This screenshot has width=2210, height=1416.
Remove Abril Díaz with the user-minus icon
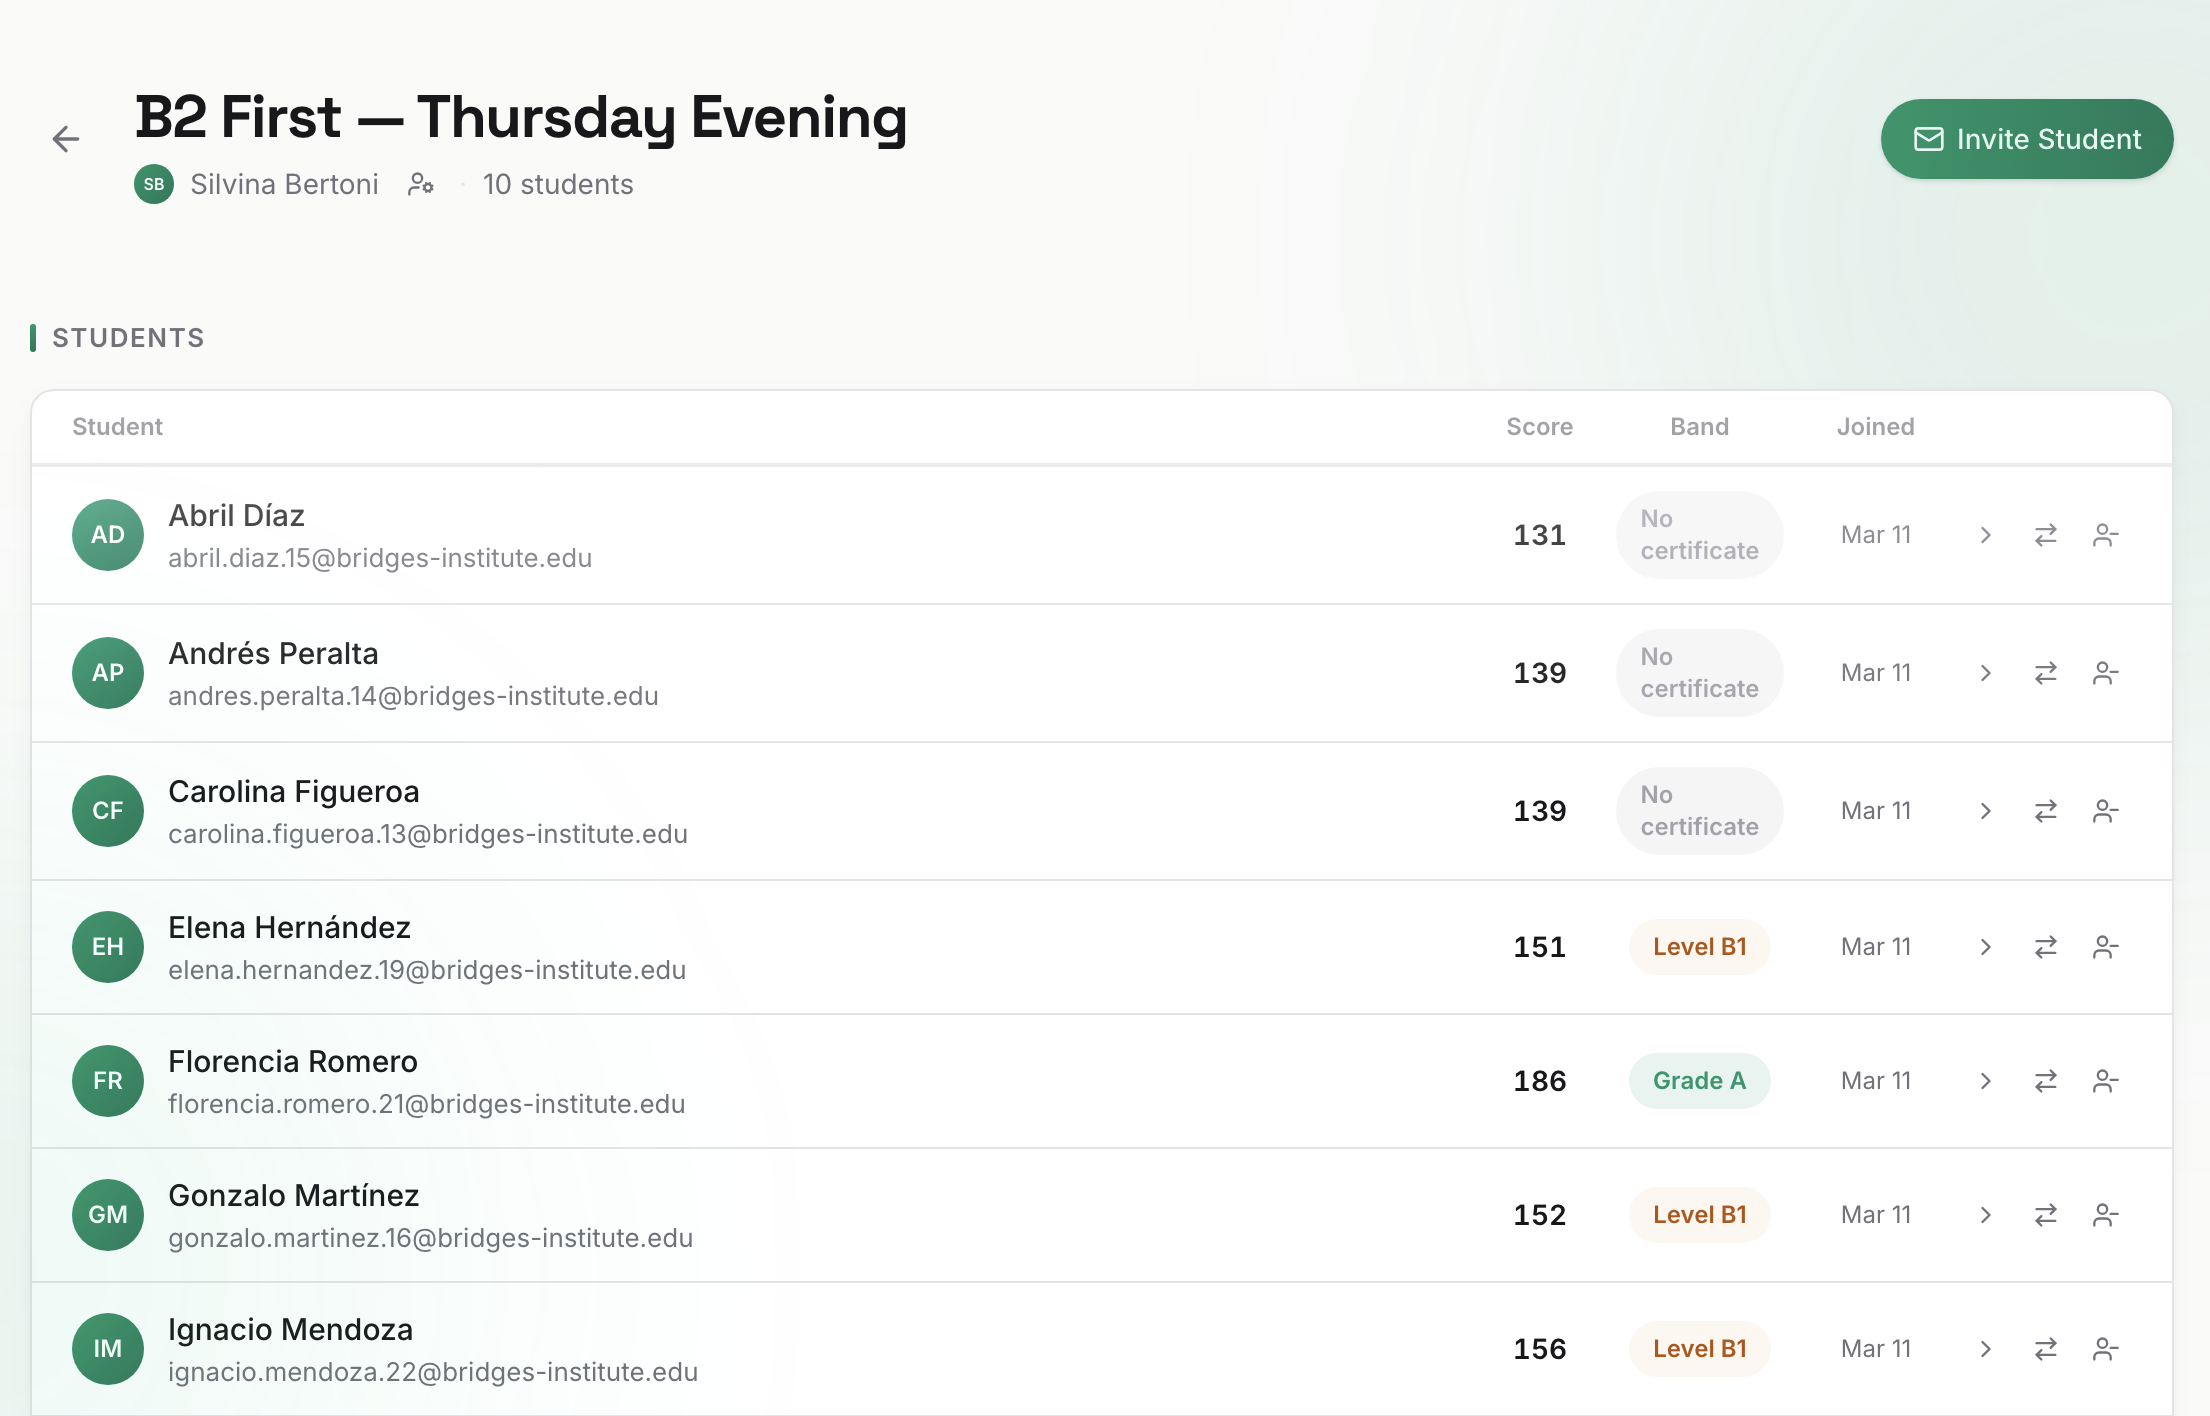click(x=2106, y=535)
